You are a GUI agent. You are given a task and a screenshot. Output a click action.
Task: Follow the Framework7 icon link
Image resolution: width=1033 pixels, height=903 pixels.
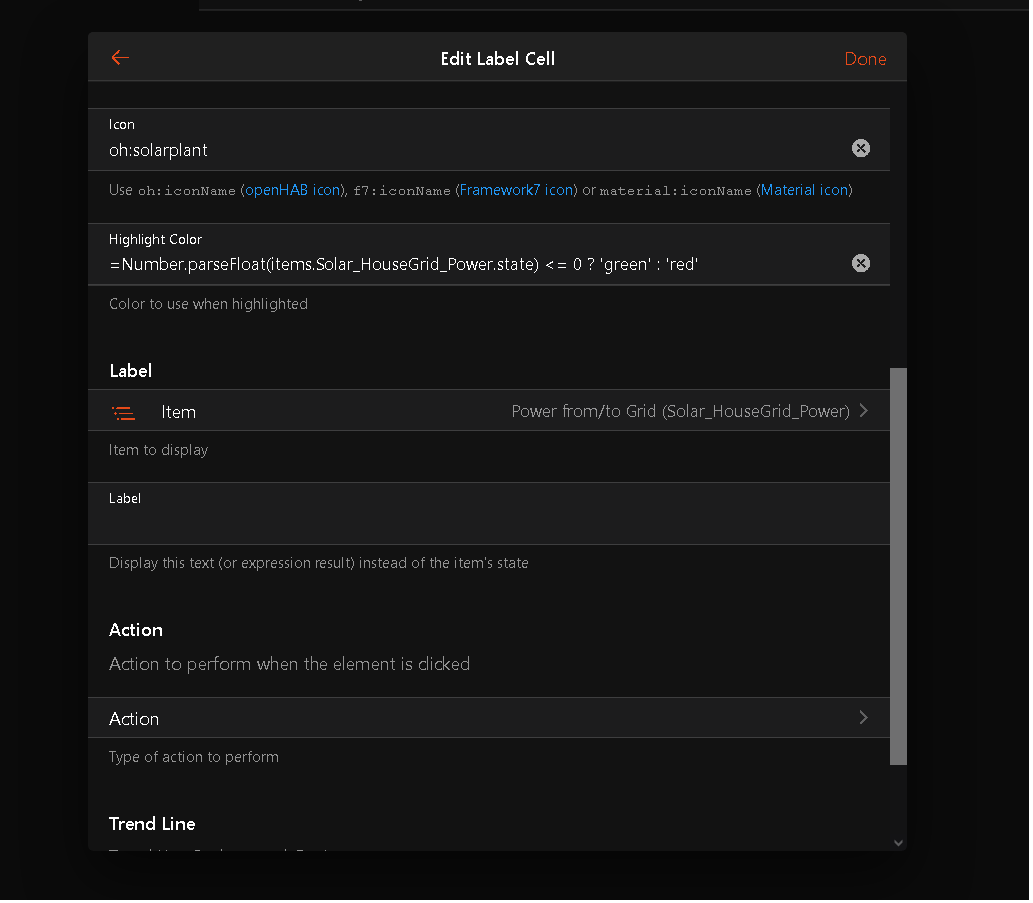(x=516, y=190)
